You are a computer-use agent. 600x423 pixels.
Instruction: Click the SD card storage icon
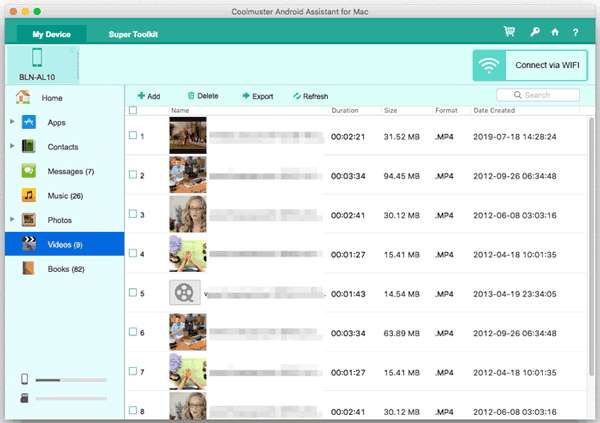point(24,398)
